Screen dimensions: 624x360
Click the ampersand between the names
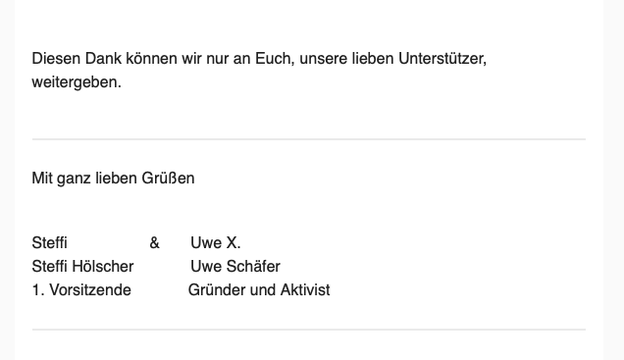154,243
